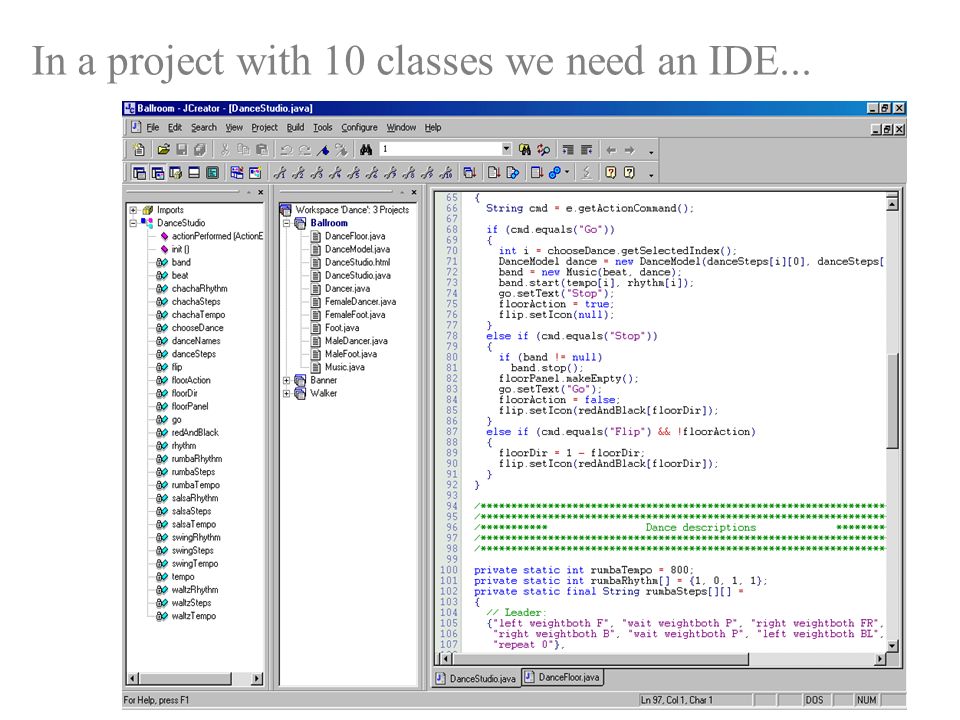The width and height of the screenshot is (960, 720).
Task: Click the Paste clipboard icon
Action: (261, 149)
